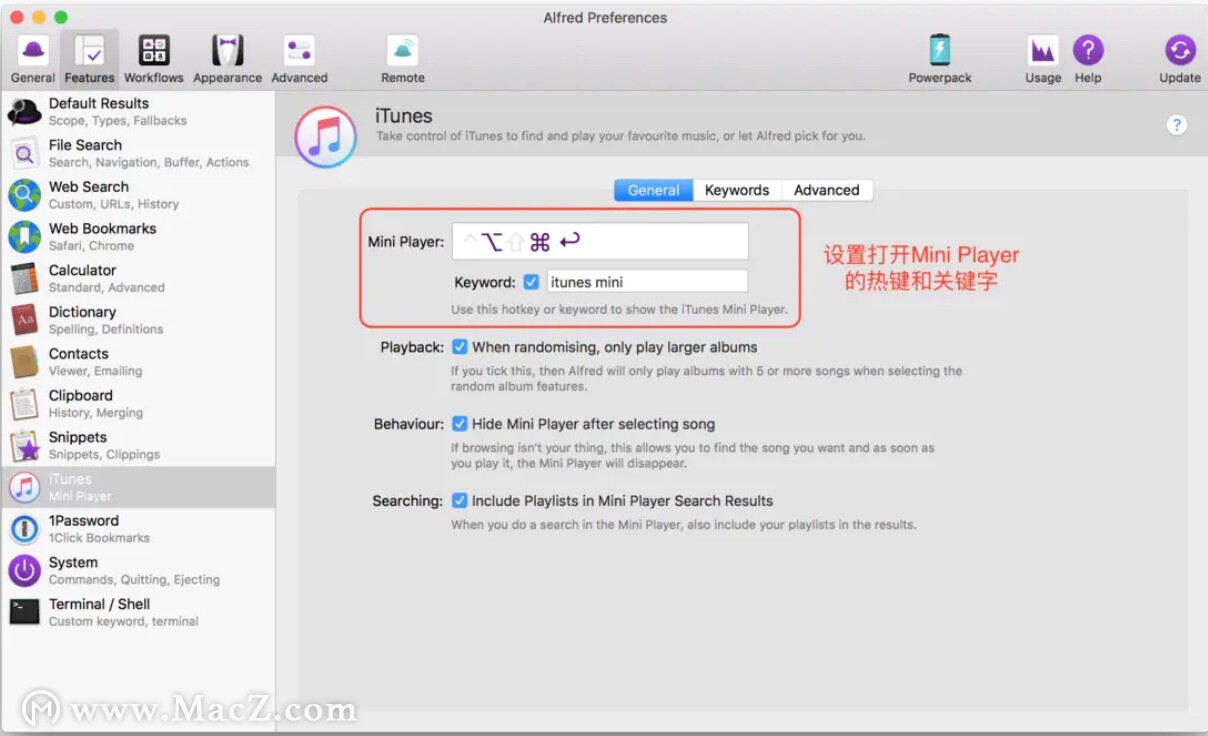Toggle Include Playlists in Mini Player Search Results
The width and height of the screenshot is (1208, 736).
pos(460,501)
